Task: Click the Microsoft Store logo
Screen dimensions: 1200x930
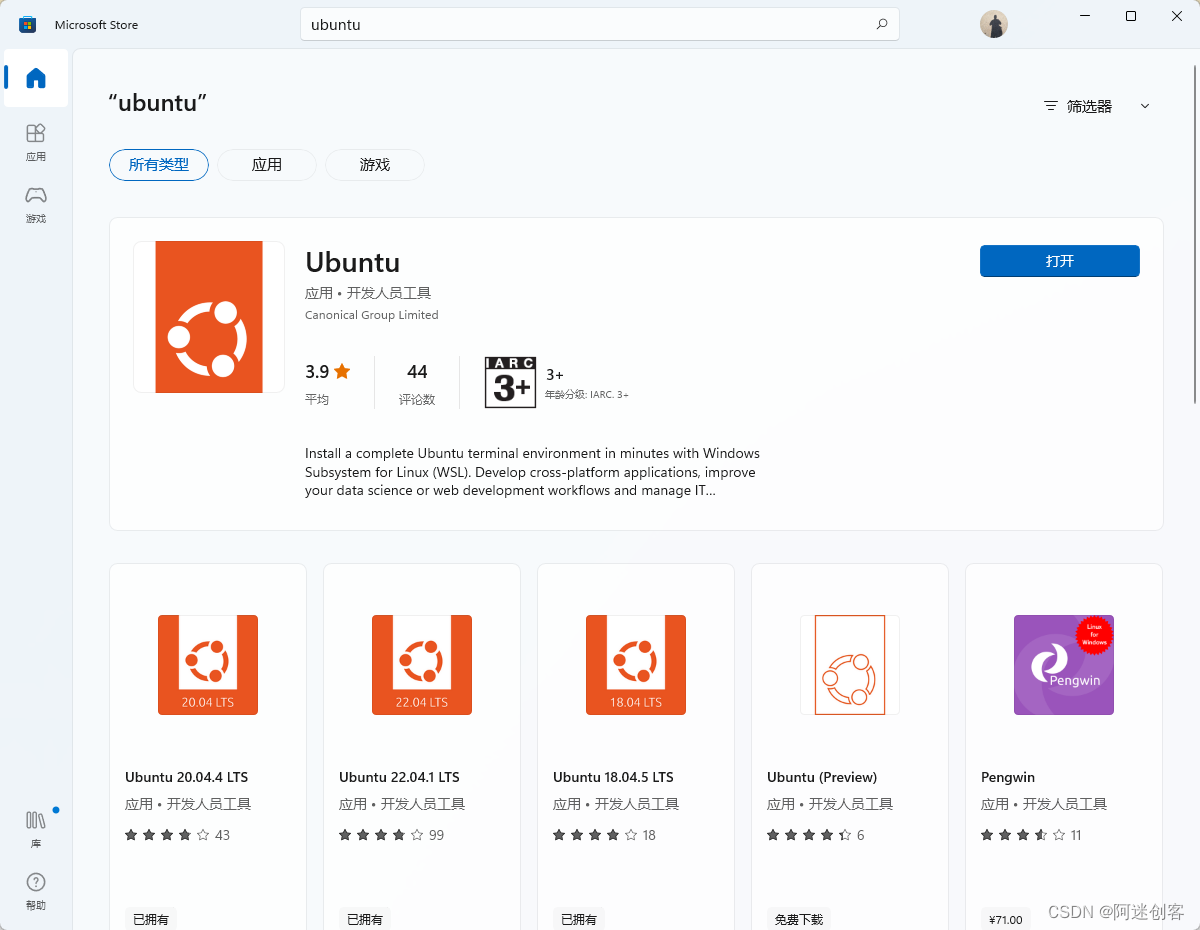Action: tap(25, 23)
